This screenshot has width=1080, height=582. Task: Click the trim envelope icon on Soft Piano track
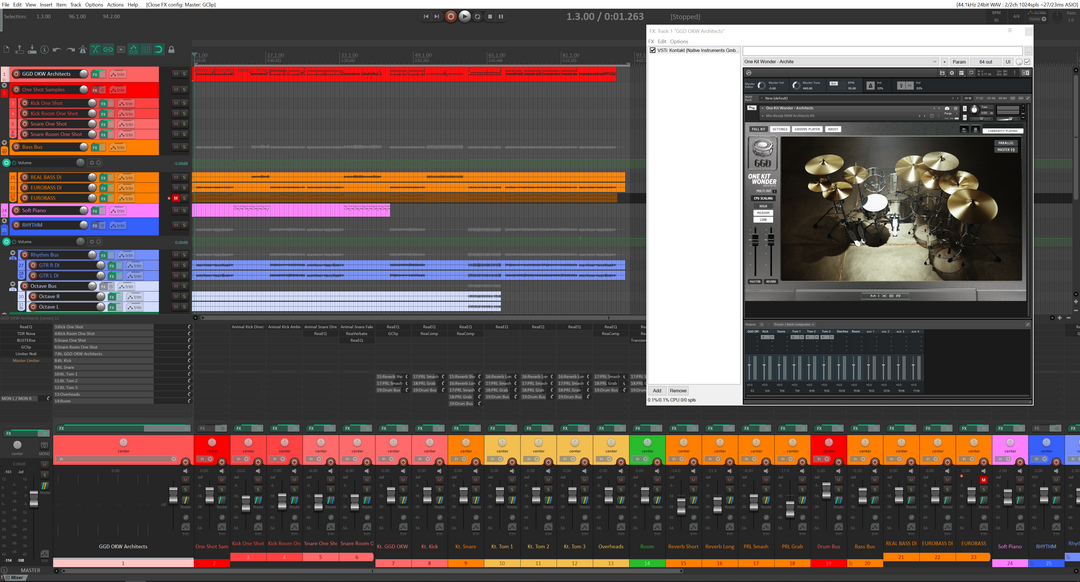tap(116, 211)
